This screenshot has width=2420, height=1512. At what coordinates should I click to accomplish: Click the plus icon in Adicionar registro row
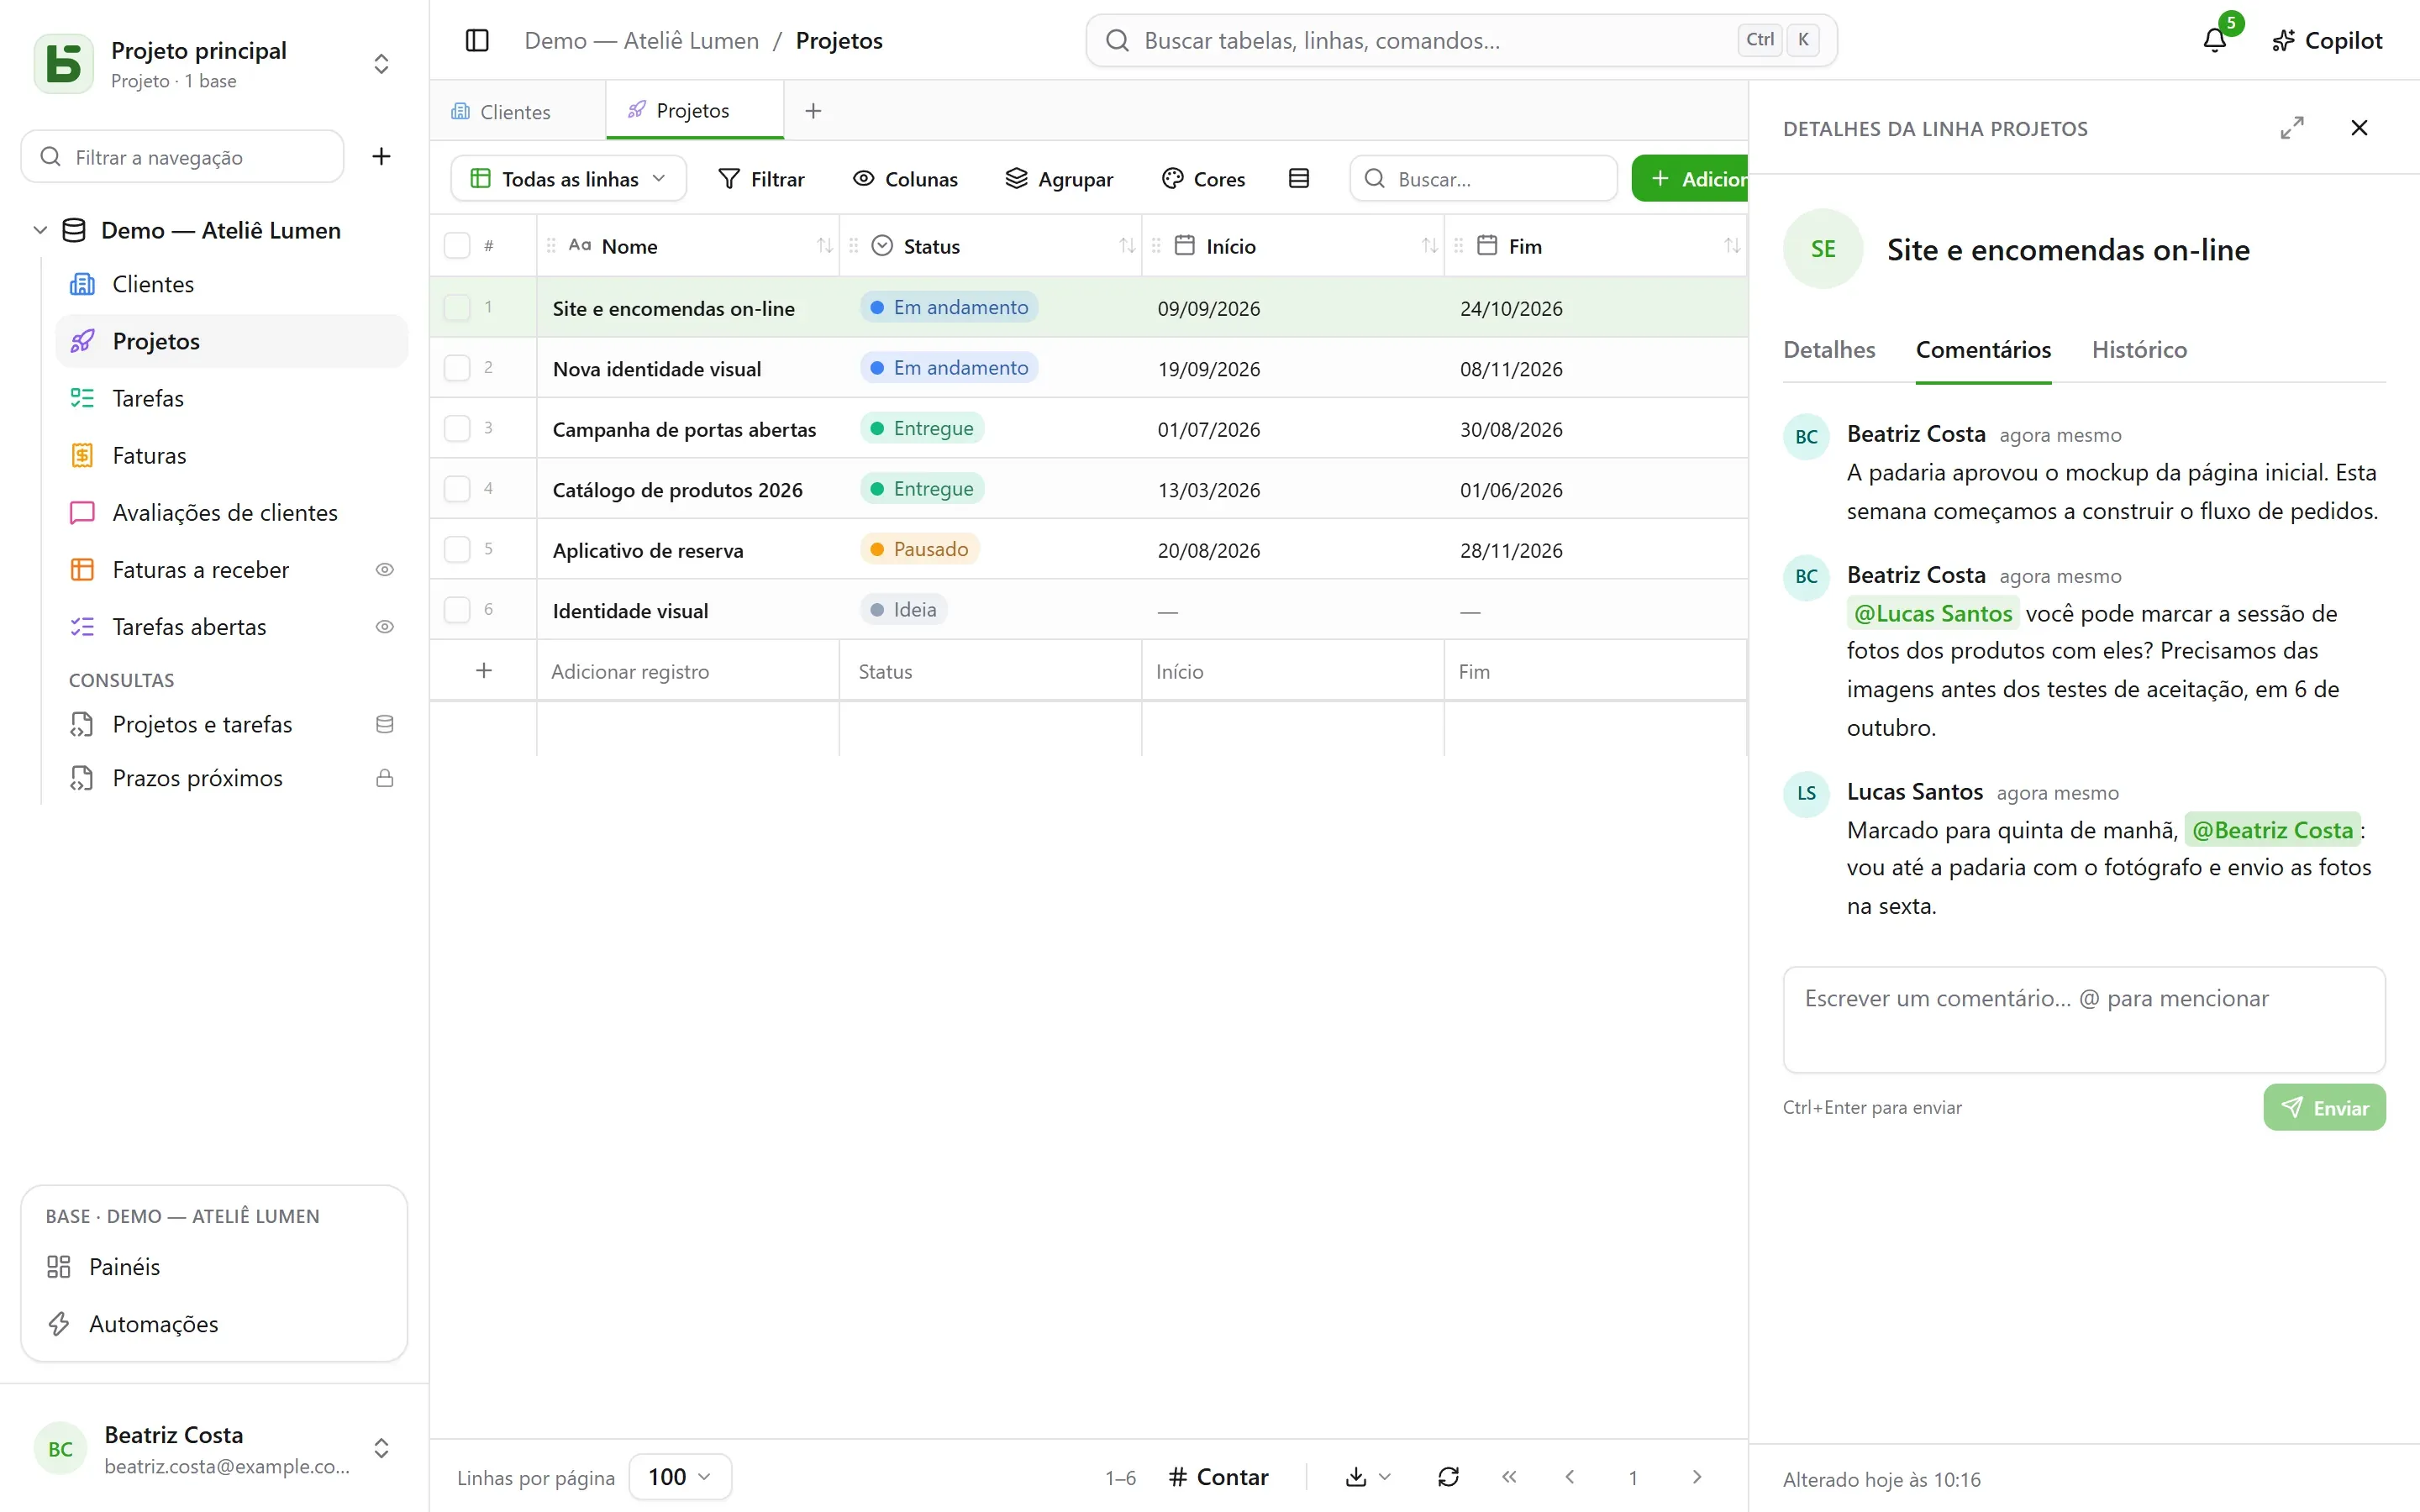(x=484, y=670)
